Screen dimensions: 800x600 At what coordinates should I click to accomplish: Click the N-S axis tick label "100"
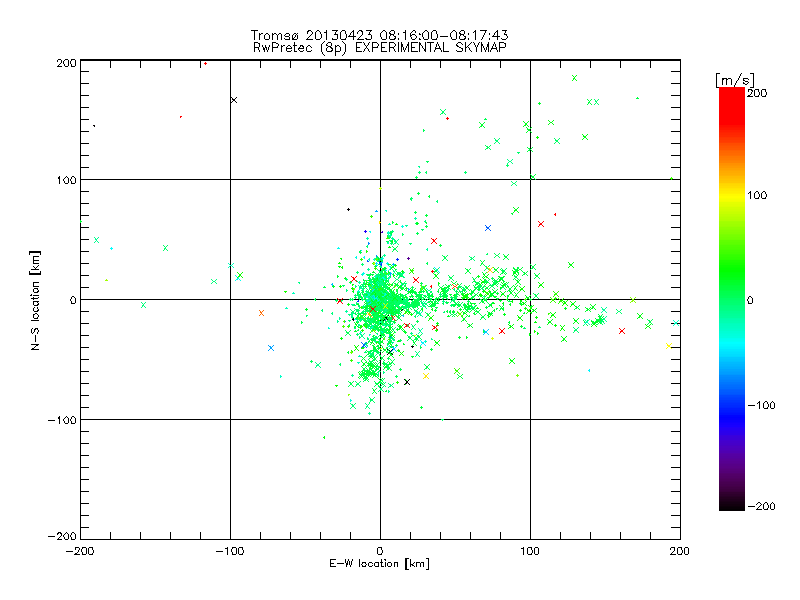pyautogui.click(x=66, y=180)
